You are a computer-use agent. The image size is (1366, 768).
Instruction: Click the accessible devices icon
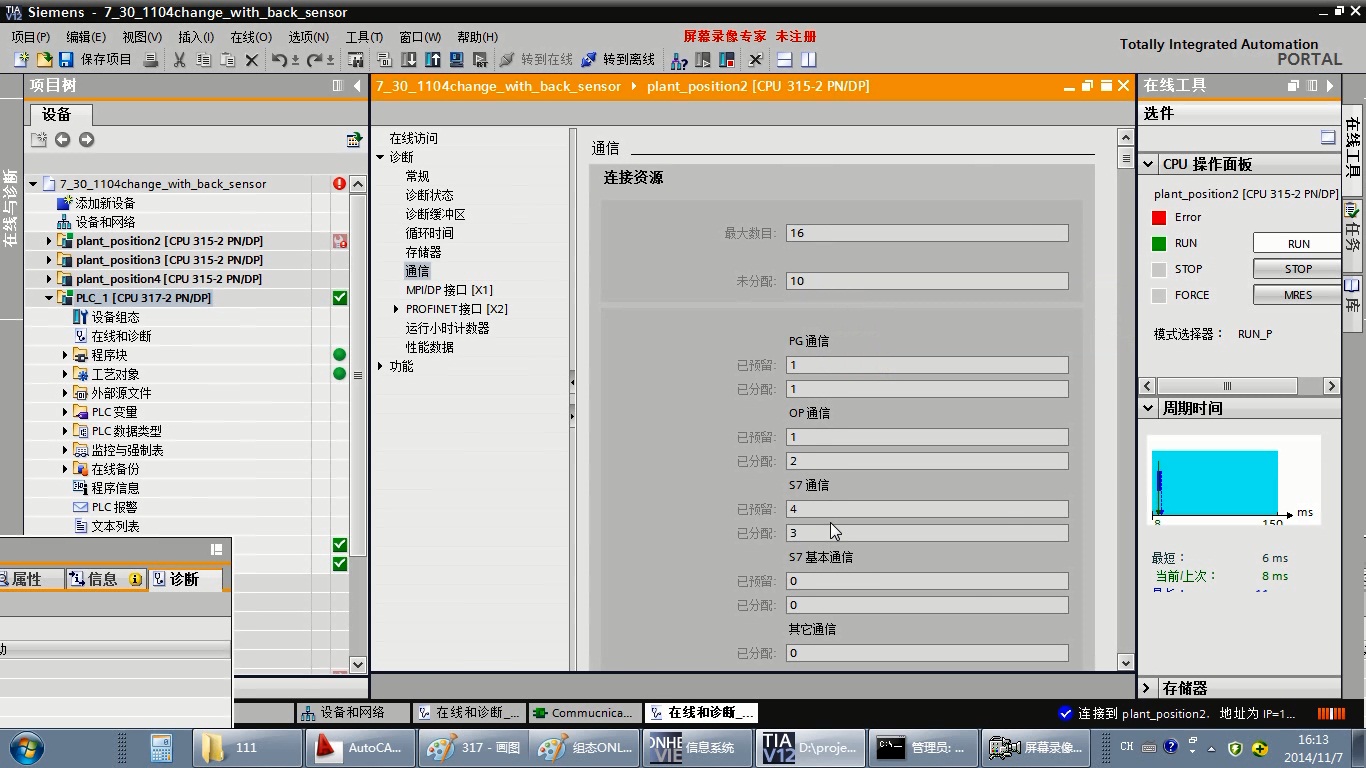[x=679, y=60]
